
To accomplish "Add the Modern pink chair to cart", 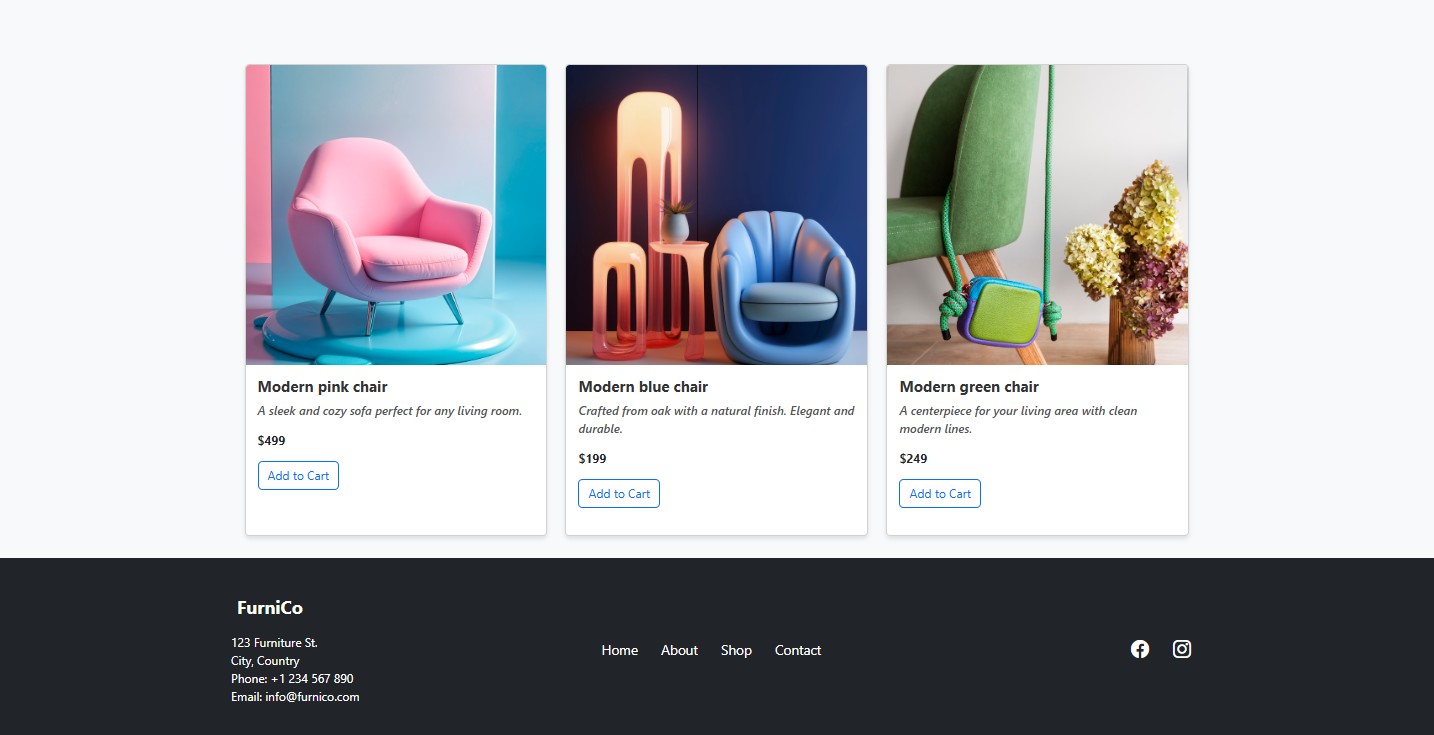I will pos(298,476).
